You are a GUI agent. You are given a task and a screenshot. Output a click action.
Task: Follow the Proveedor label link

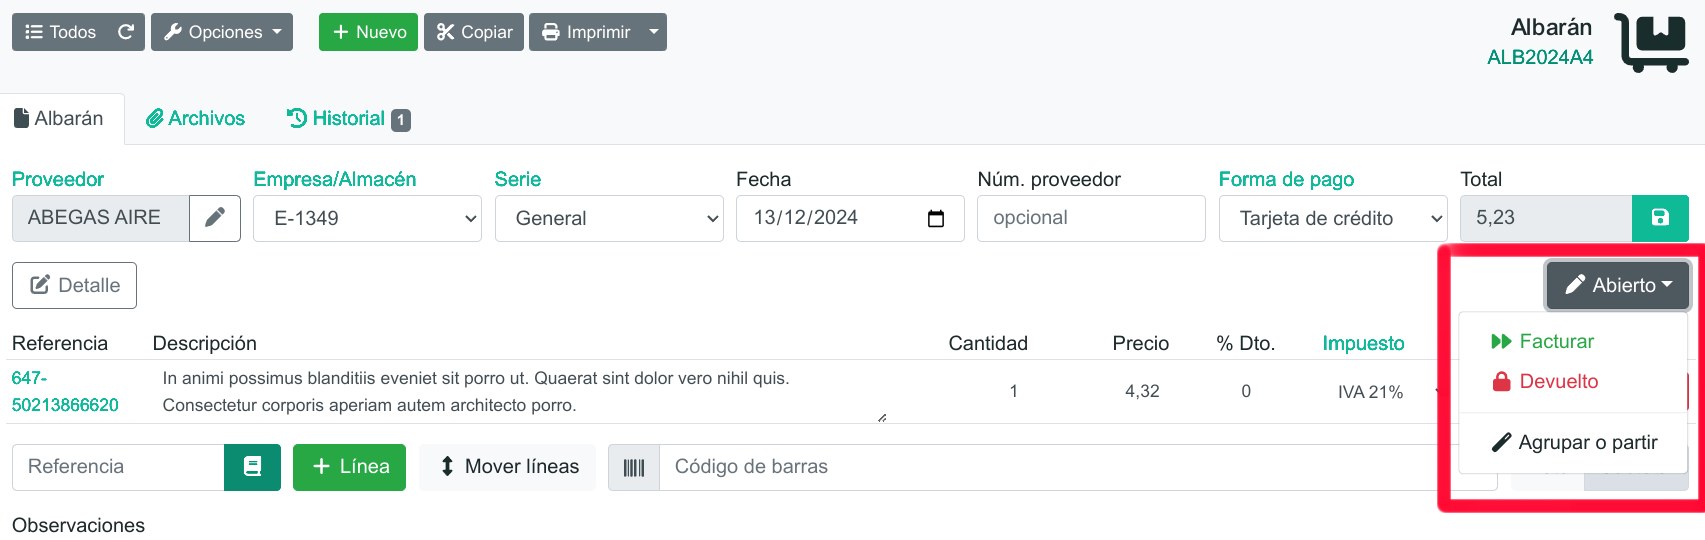point(58,179)
